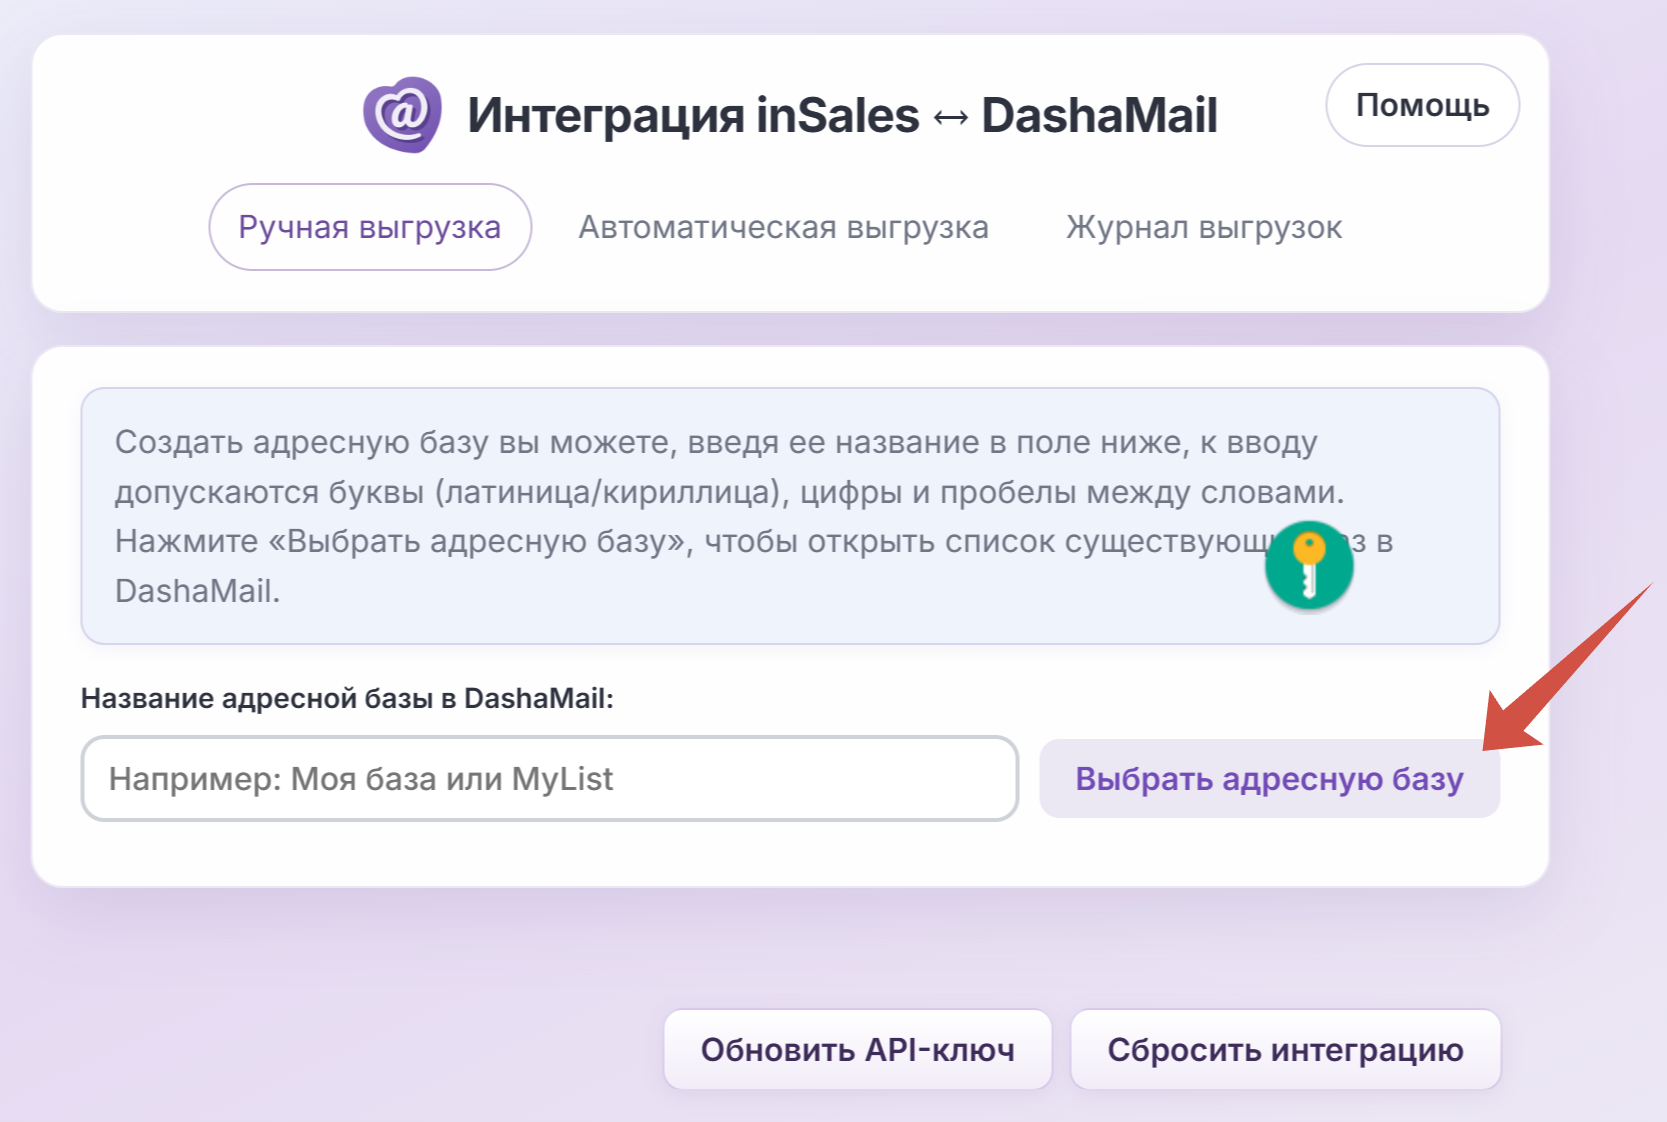Click Обновить API-ключ button
Image resolution: width=1667 pixels, height=1122 pixels.
pyautogui.click(x=858, y=1050)
